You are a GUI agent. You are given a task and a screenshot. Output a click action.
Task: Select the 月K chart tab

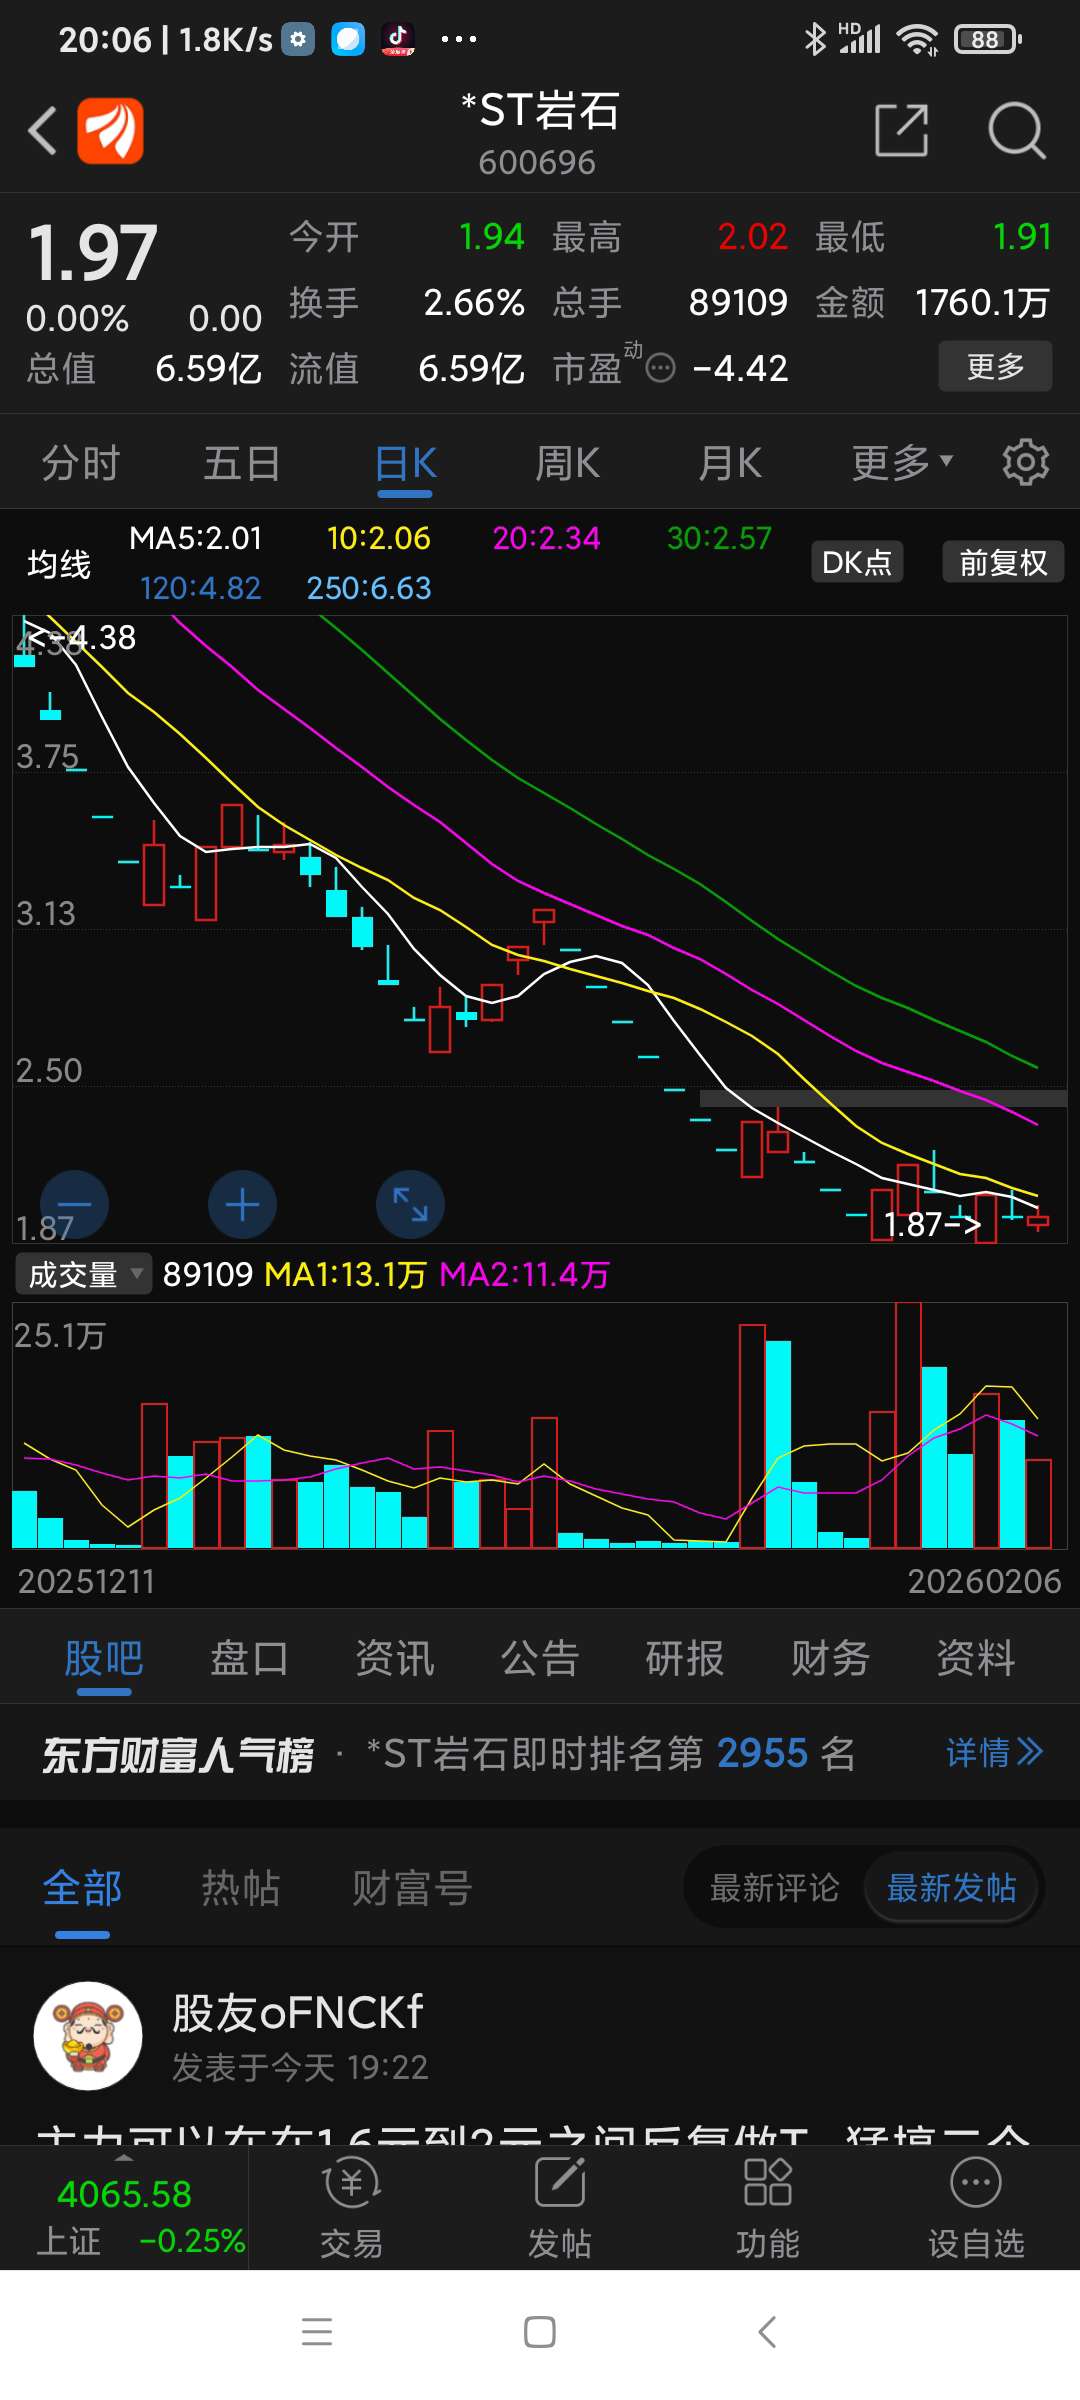pyautogui.click(x=730, y=463)
